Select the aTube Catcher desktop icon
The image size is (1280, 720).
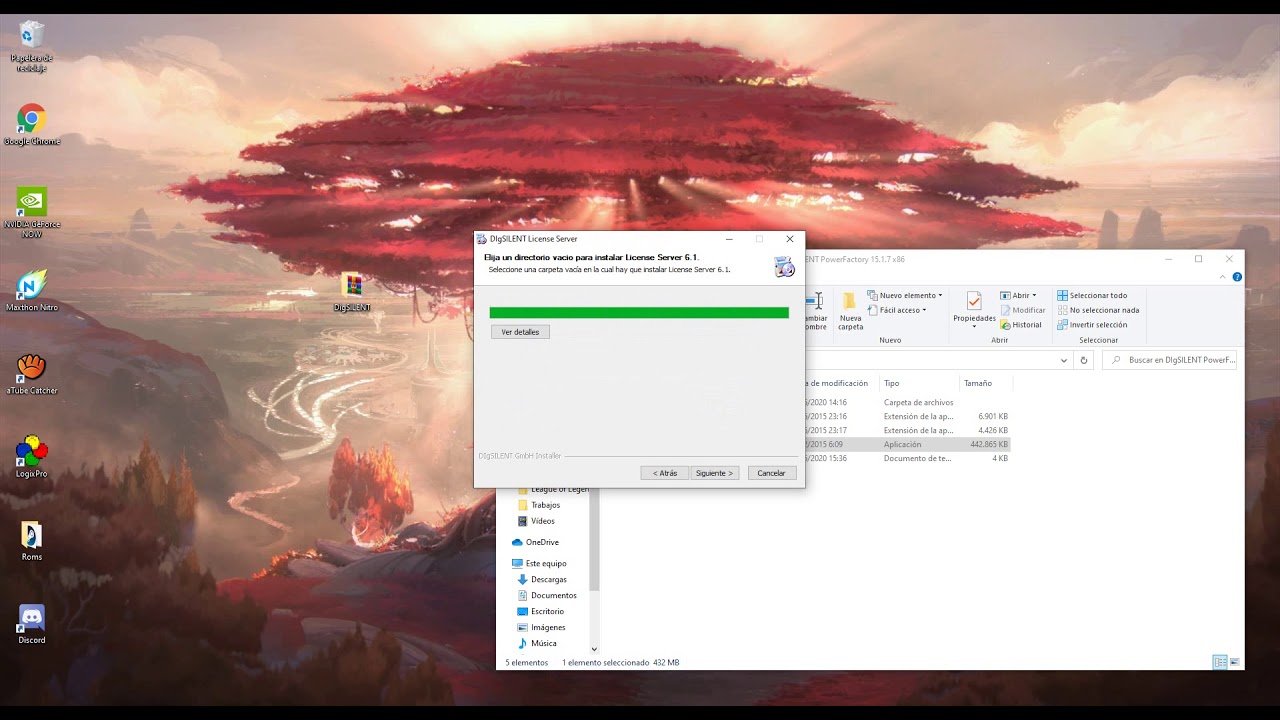[32, 374]
